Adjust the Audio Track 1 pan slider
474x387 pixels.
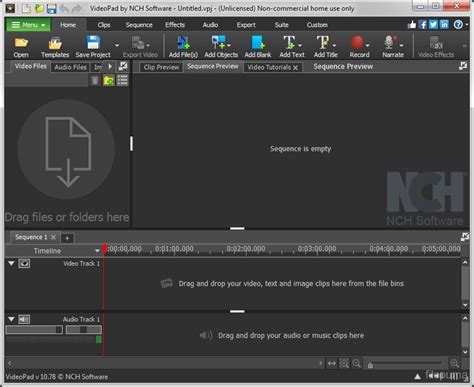[84, 330]
